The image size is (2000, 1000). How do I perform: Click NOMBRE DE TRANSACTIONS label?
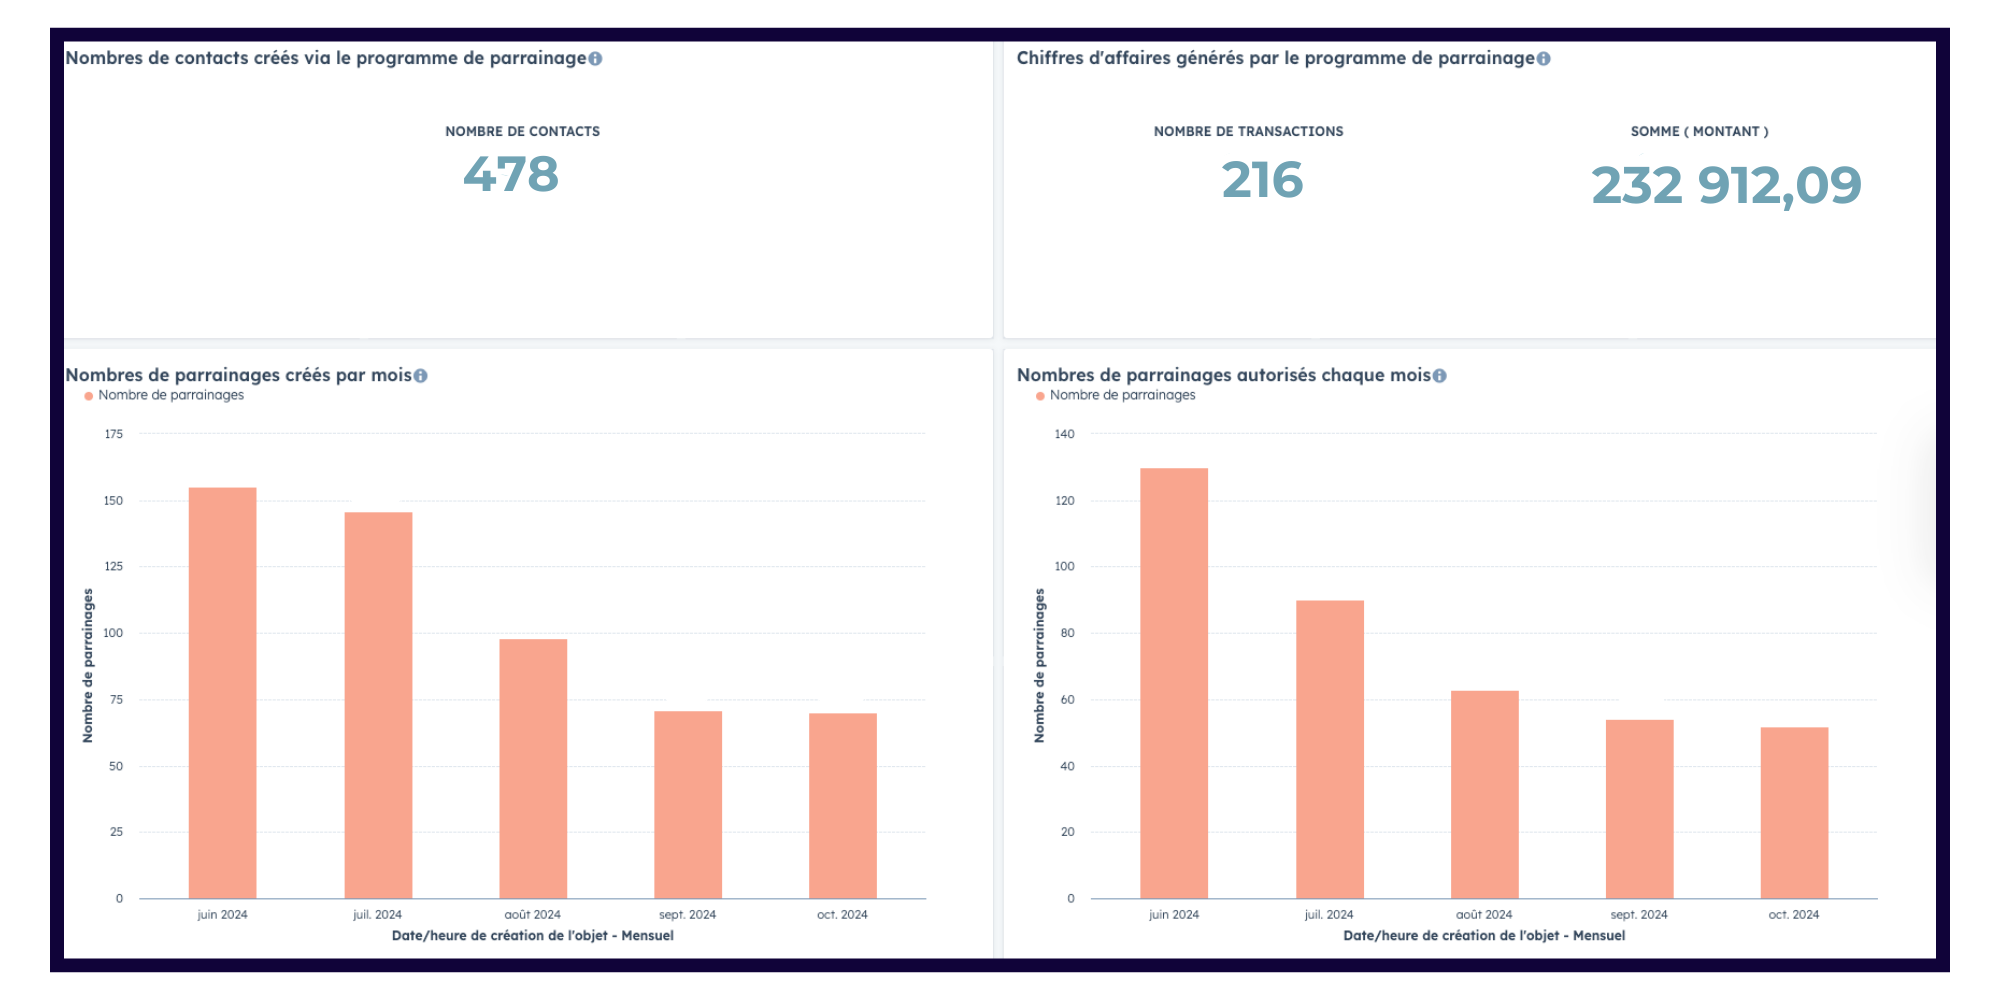tap(1248, 131)
